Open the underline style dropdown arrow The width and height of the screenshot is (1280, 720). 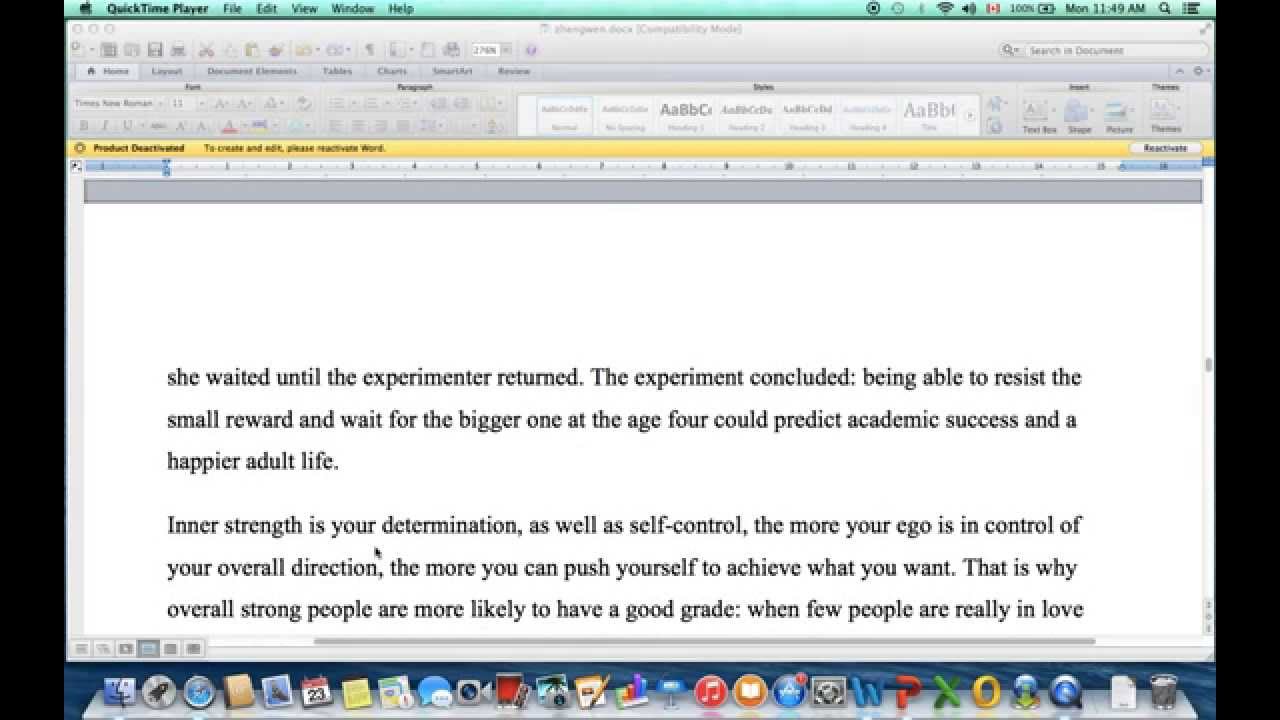click(x=140, y=126)
